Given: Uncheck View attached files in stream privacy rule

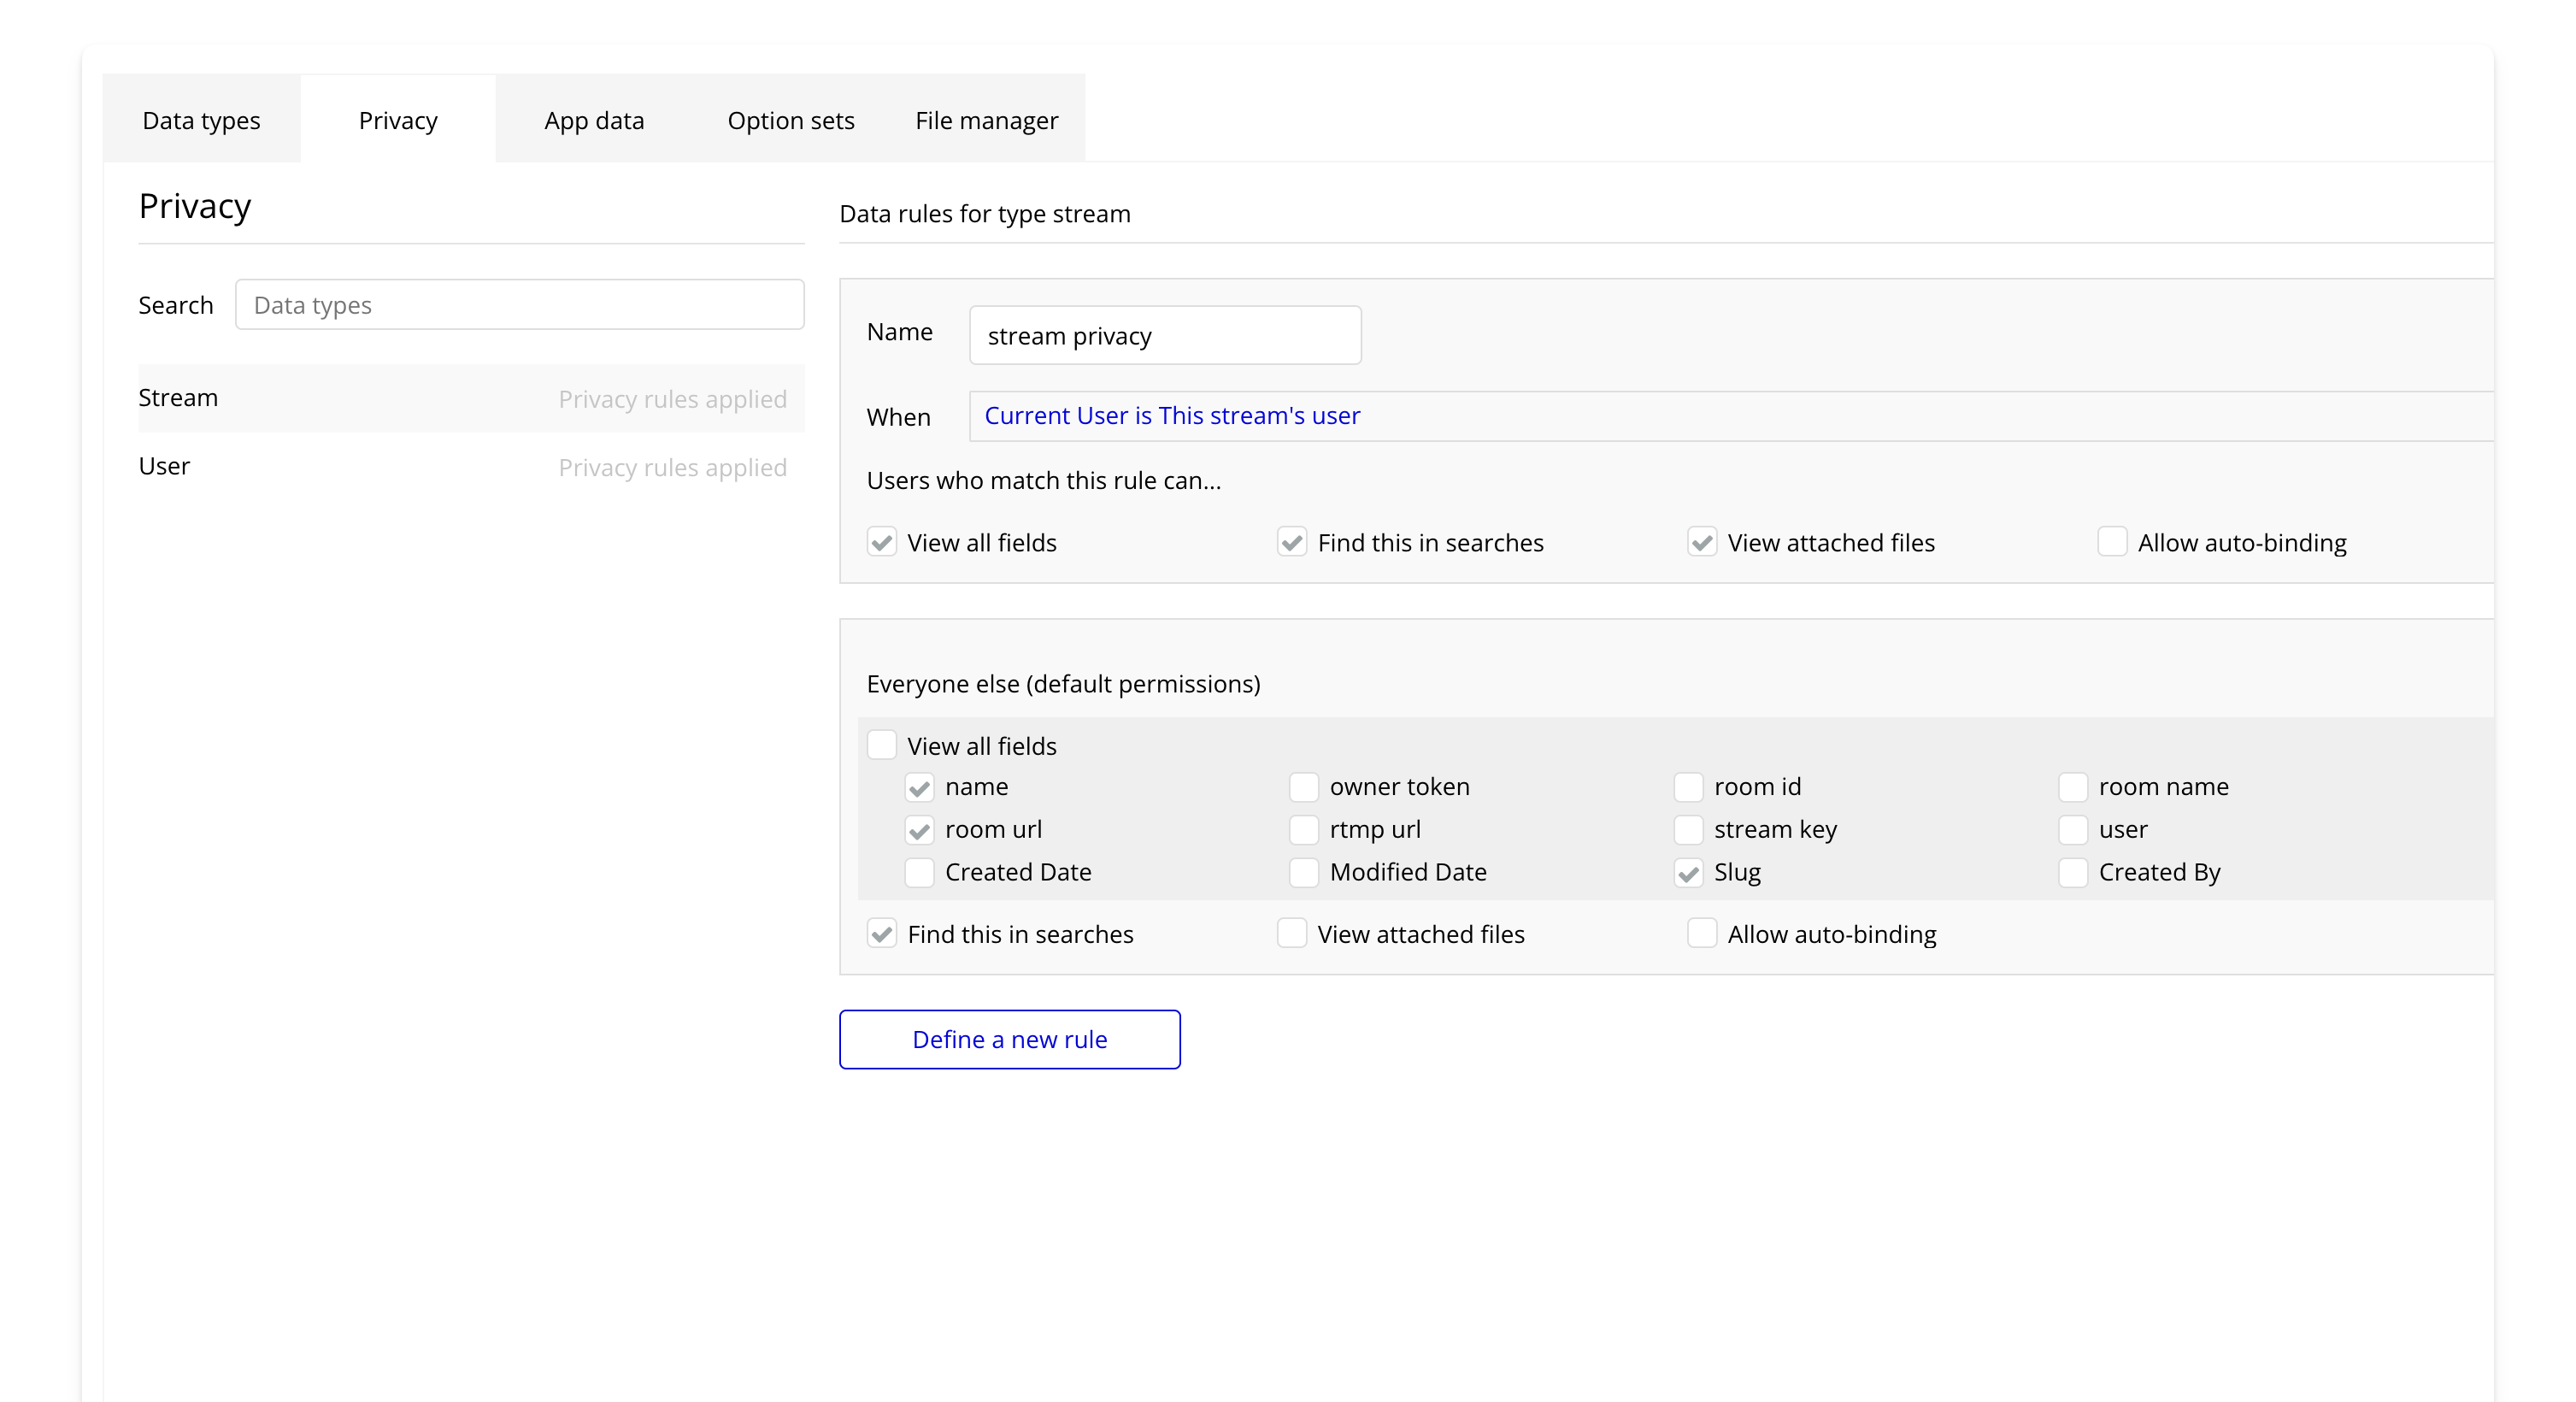Looking at the screenshot, I should pos(1701,542).
